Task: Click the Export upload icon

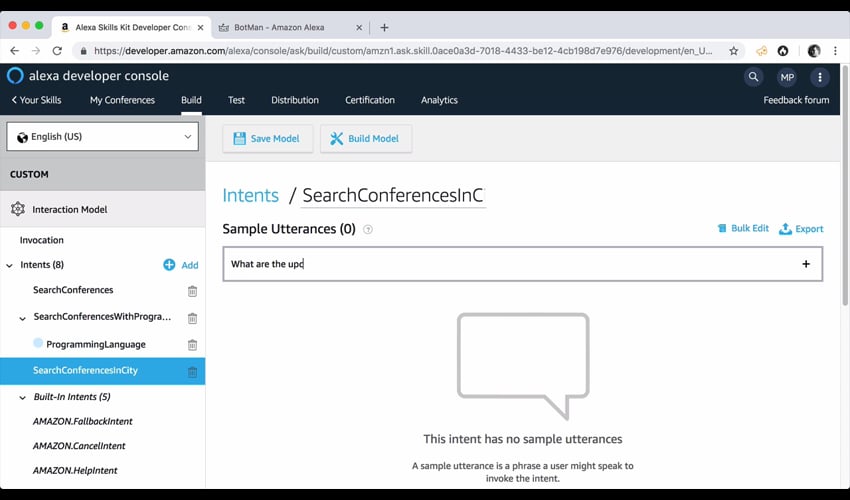Action: (785, 229)
